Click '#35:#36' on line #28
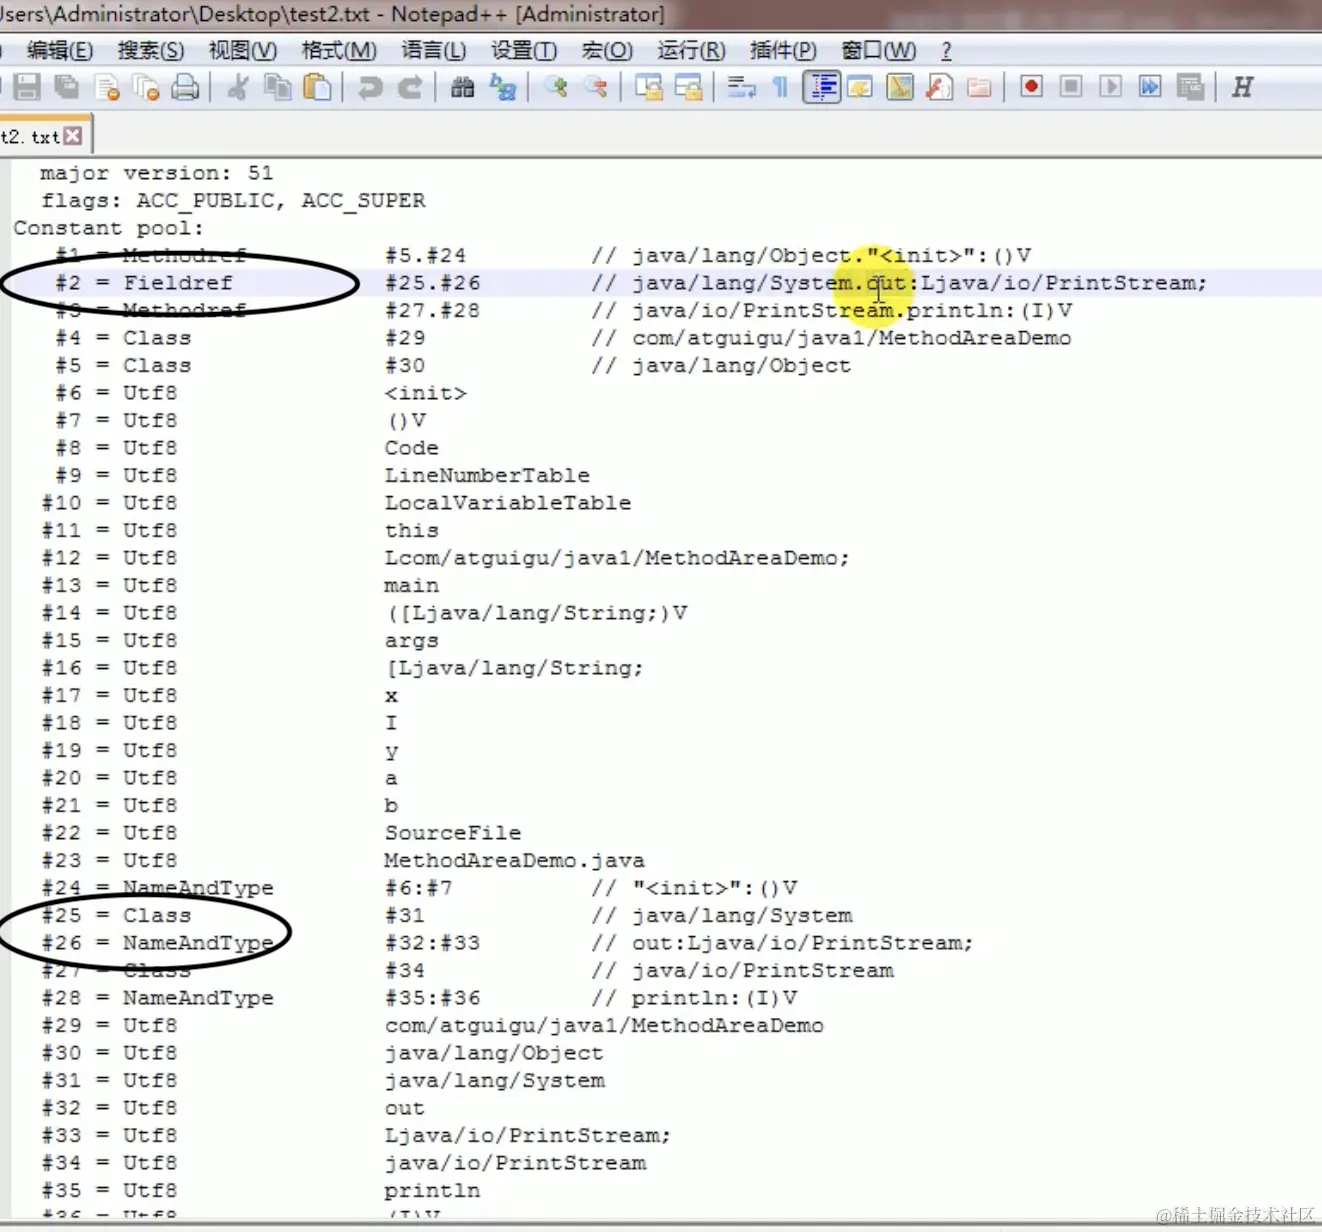The image size is (1322, 1232). (432, 998)
